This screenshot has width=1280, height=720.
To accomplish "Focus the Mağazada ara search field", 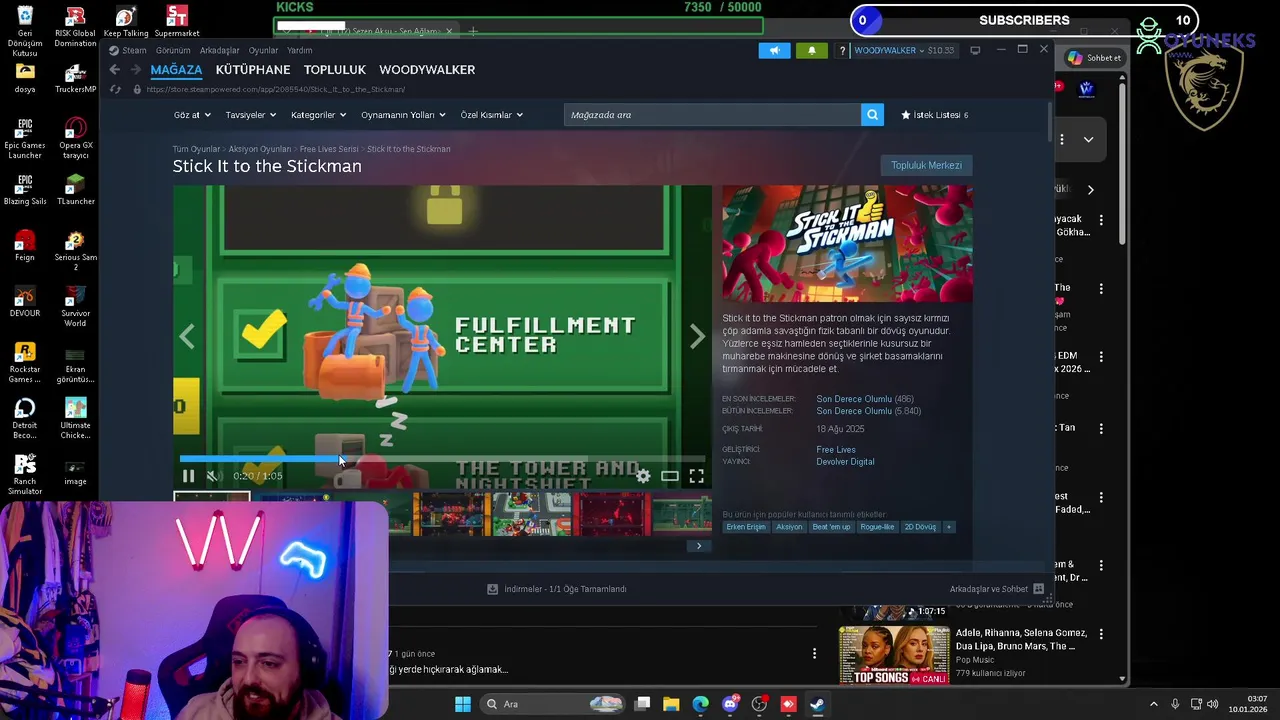I will pyautogui.click(x=712, y=115).
